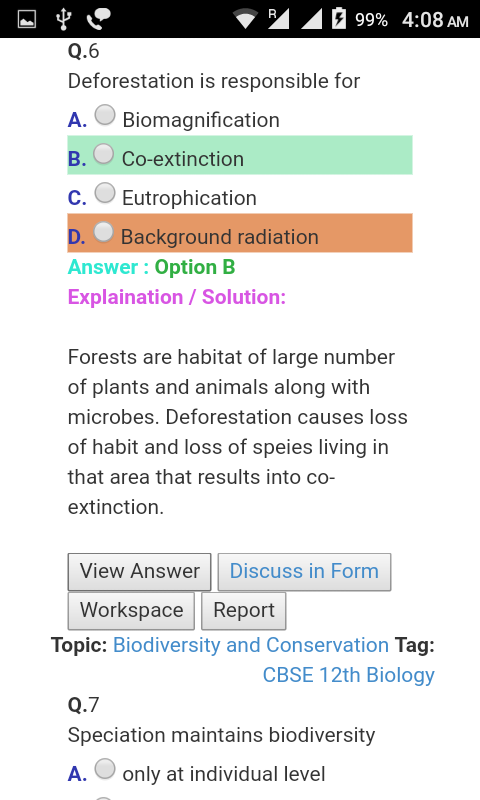The width and height of the screenshot is (480, 800).
Task: Open Discuss in Form link button
Action: pos(305,571)
